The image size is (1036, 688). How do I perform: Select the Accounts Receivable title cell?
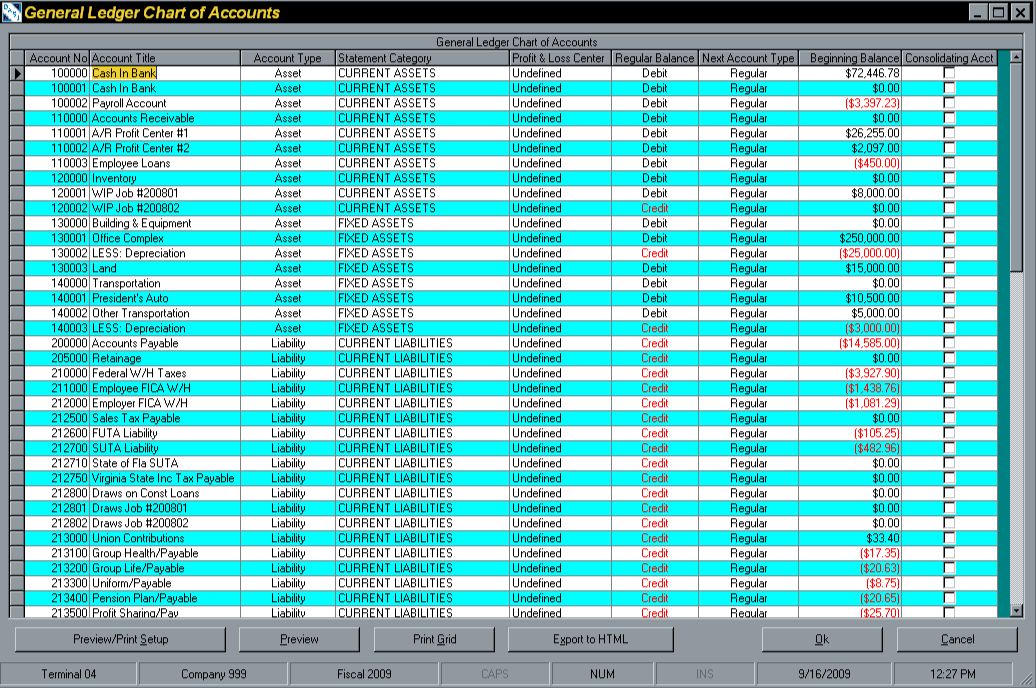165,118
